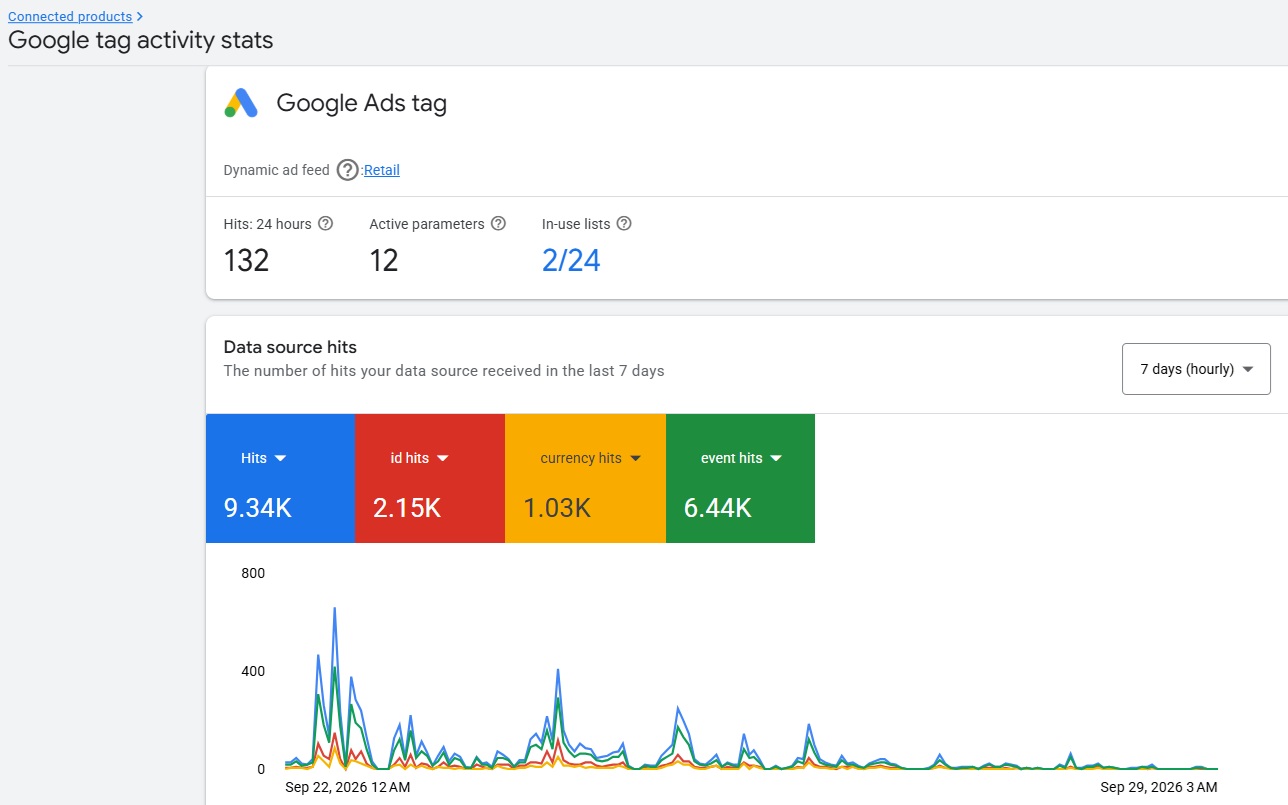Click the Google tag activity stats title
This screenshot has height=805, width=1288.
[141, 41]
